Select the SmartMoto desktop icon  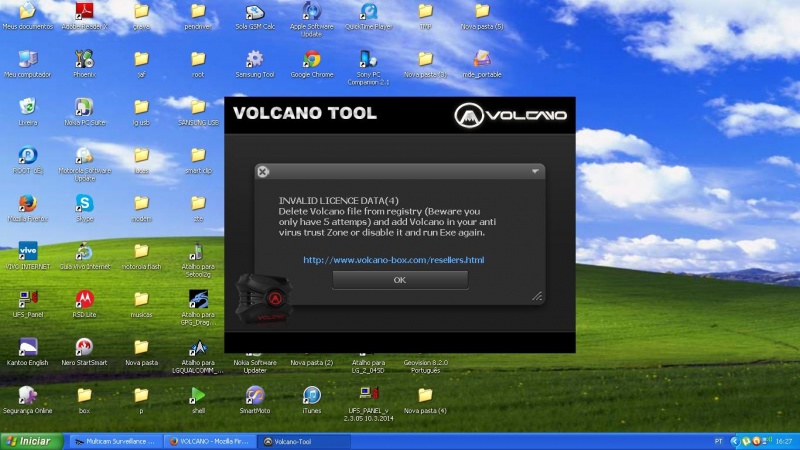[255, 400]
